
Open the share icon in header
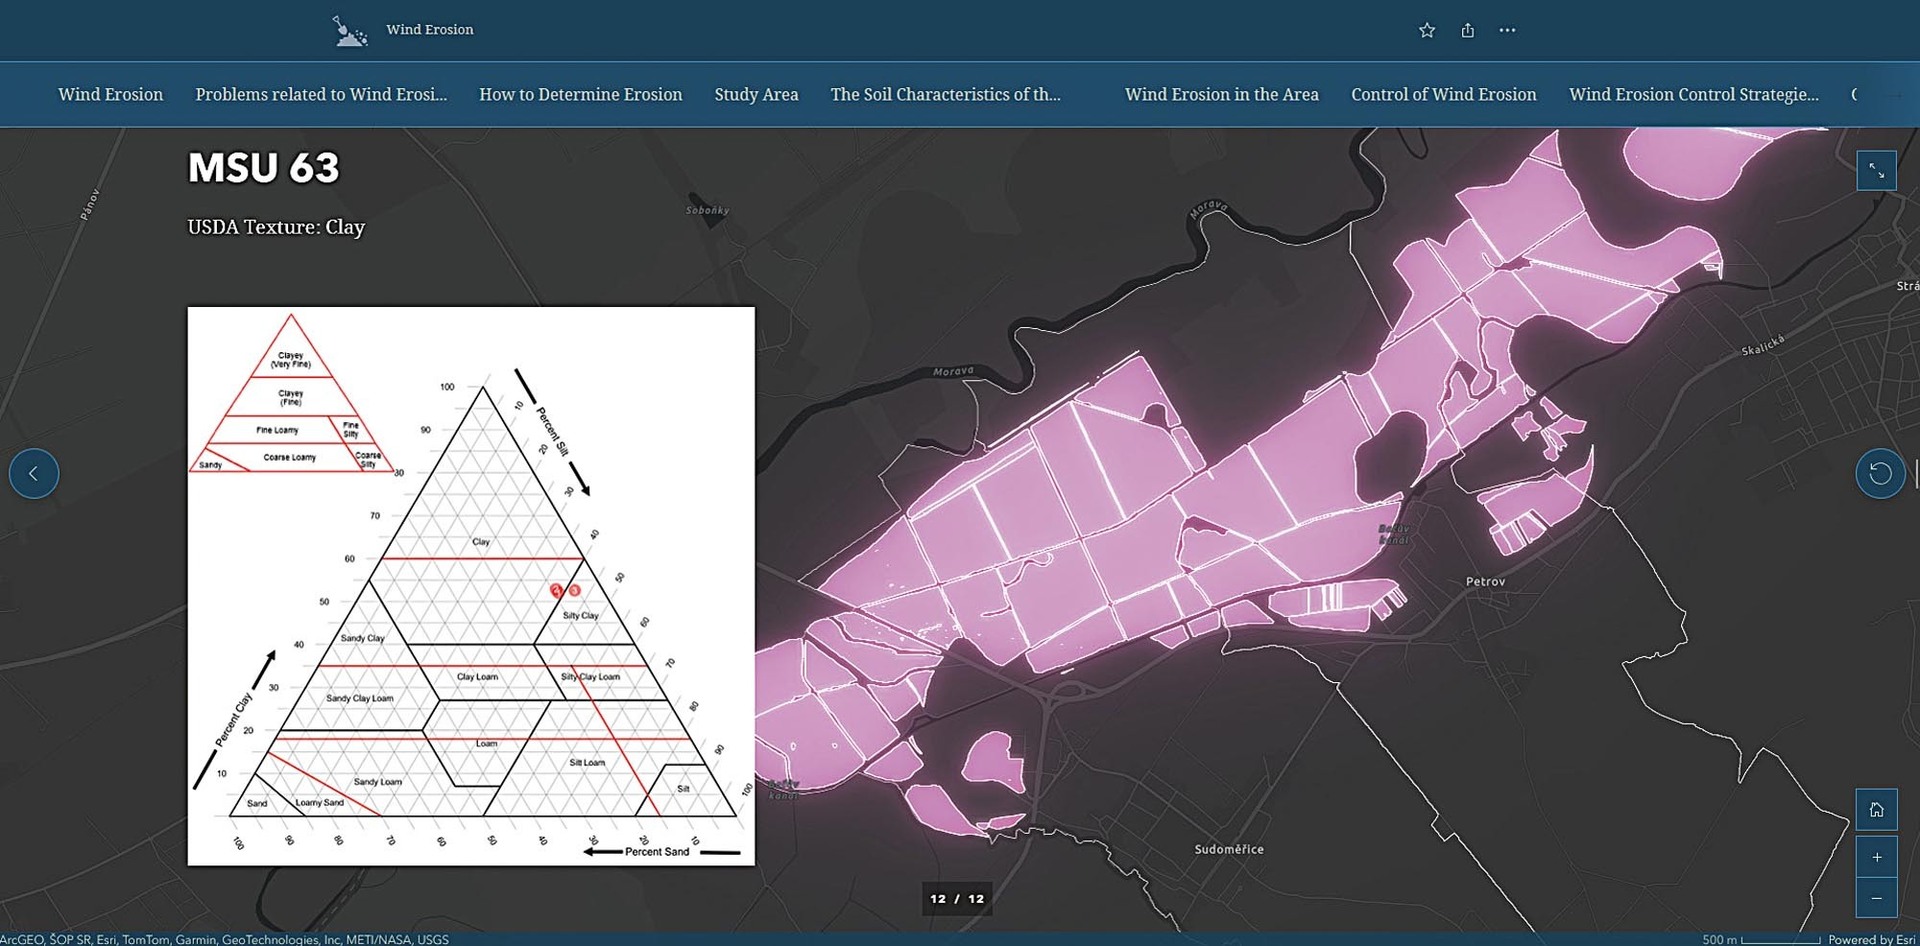[1467, 30]
